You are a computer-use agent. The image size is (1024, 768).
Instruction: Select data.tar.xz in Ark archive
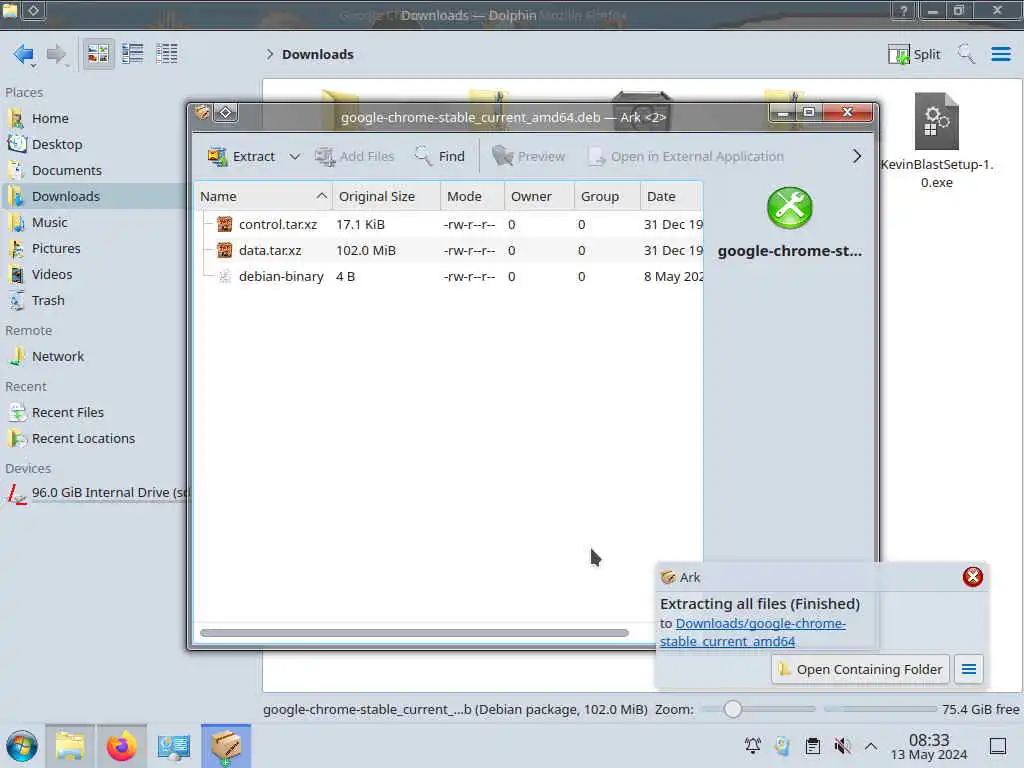click(x=270, y=251)
